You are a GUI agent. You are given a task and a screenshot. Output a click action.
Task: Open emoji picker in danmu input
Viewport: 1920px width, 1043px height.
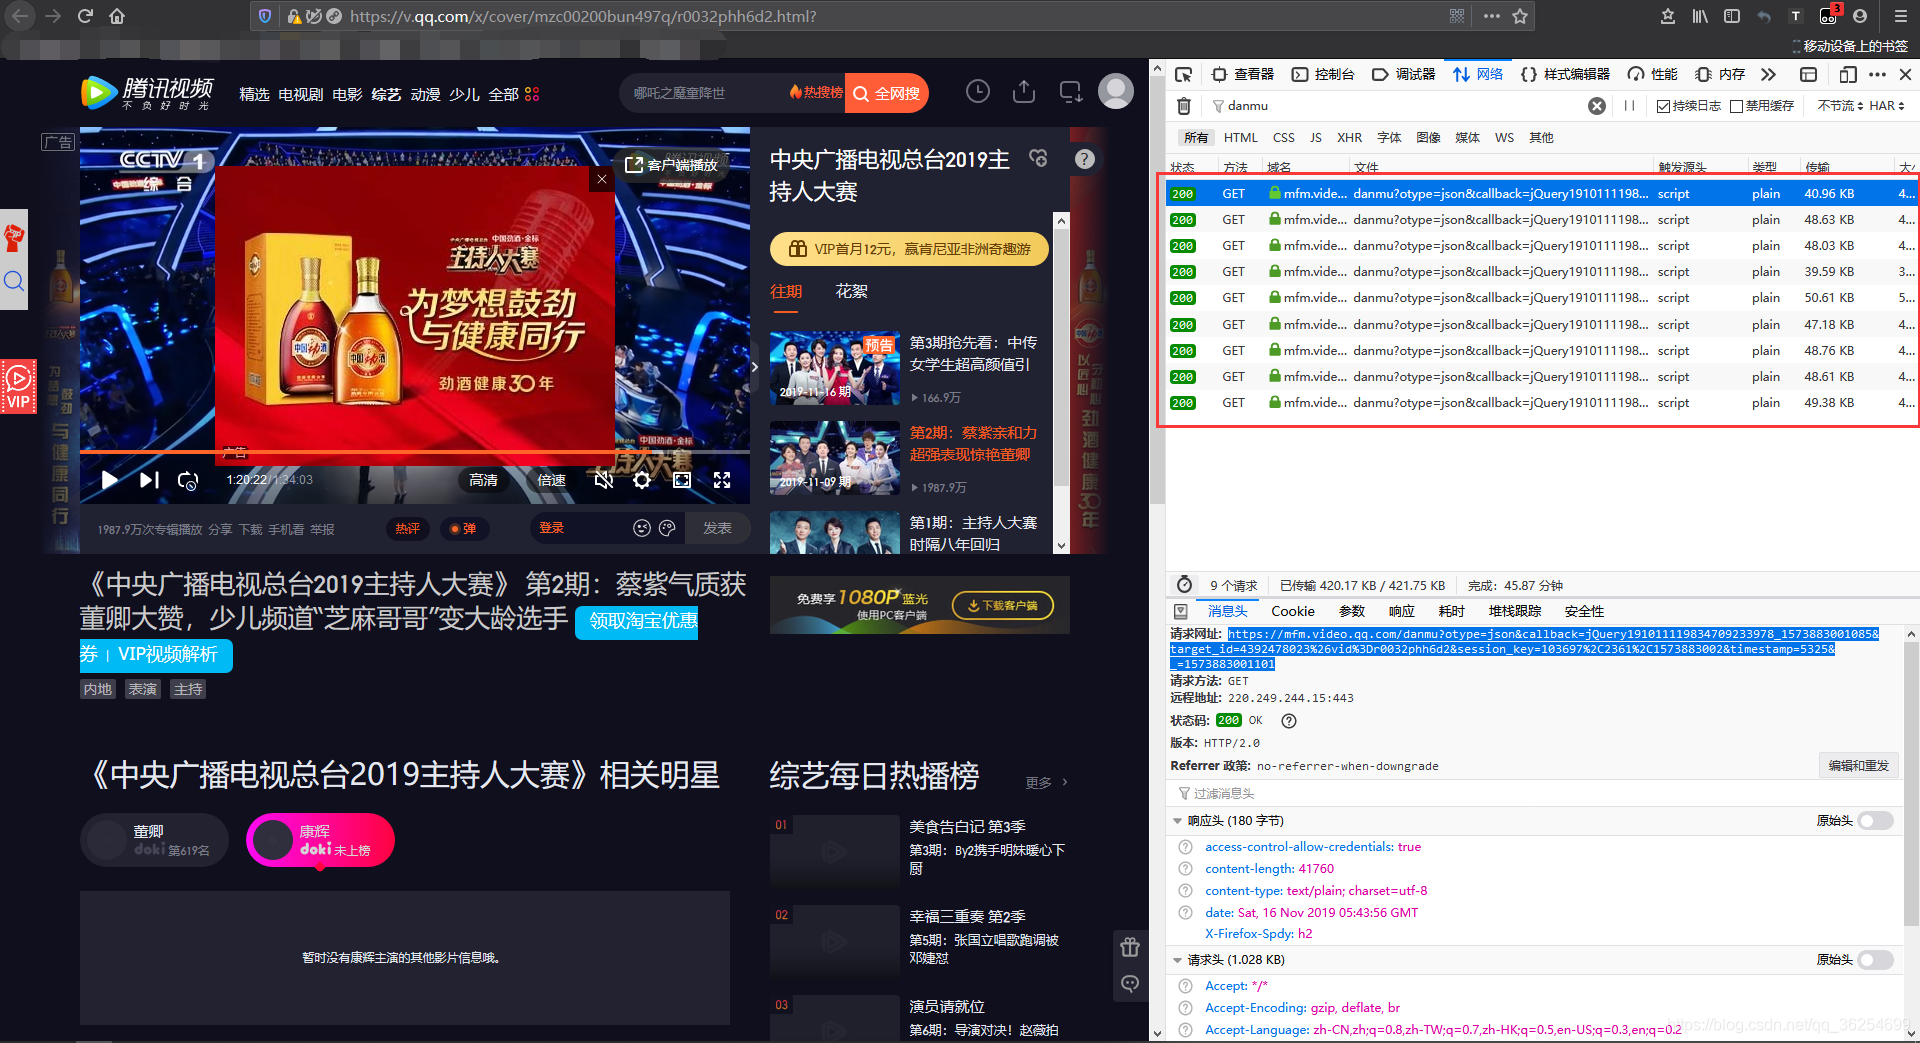pyautogui.click(x=642, y=528)
